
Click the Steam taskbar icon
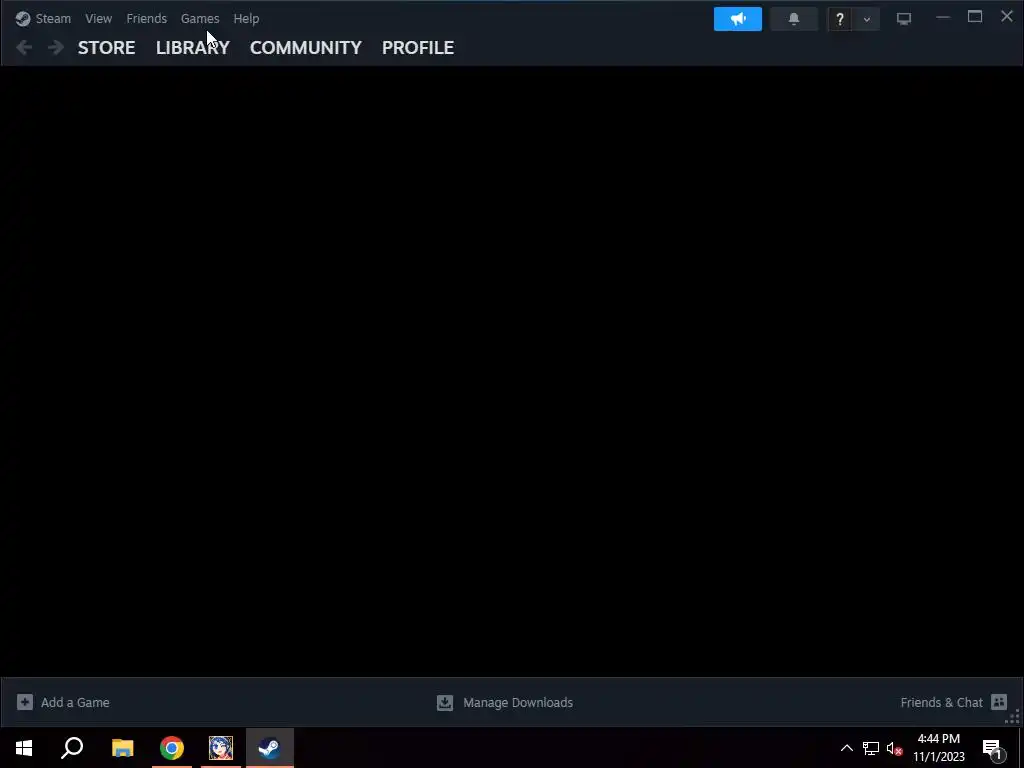270,748
